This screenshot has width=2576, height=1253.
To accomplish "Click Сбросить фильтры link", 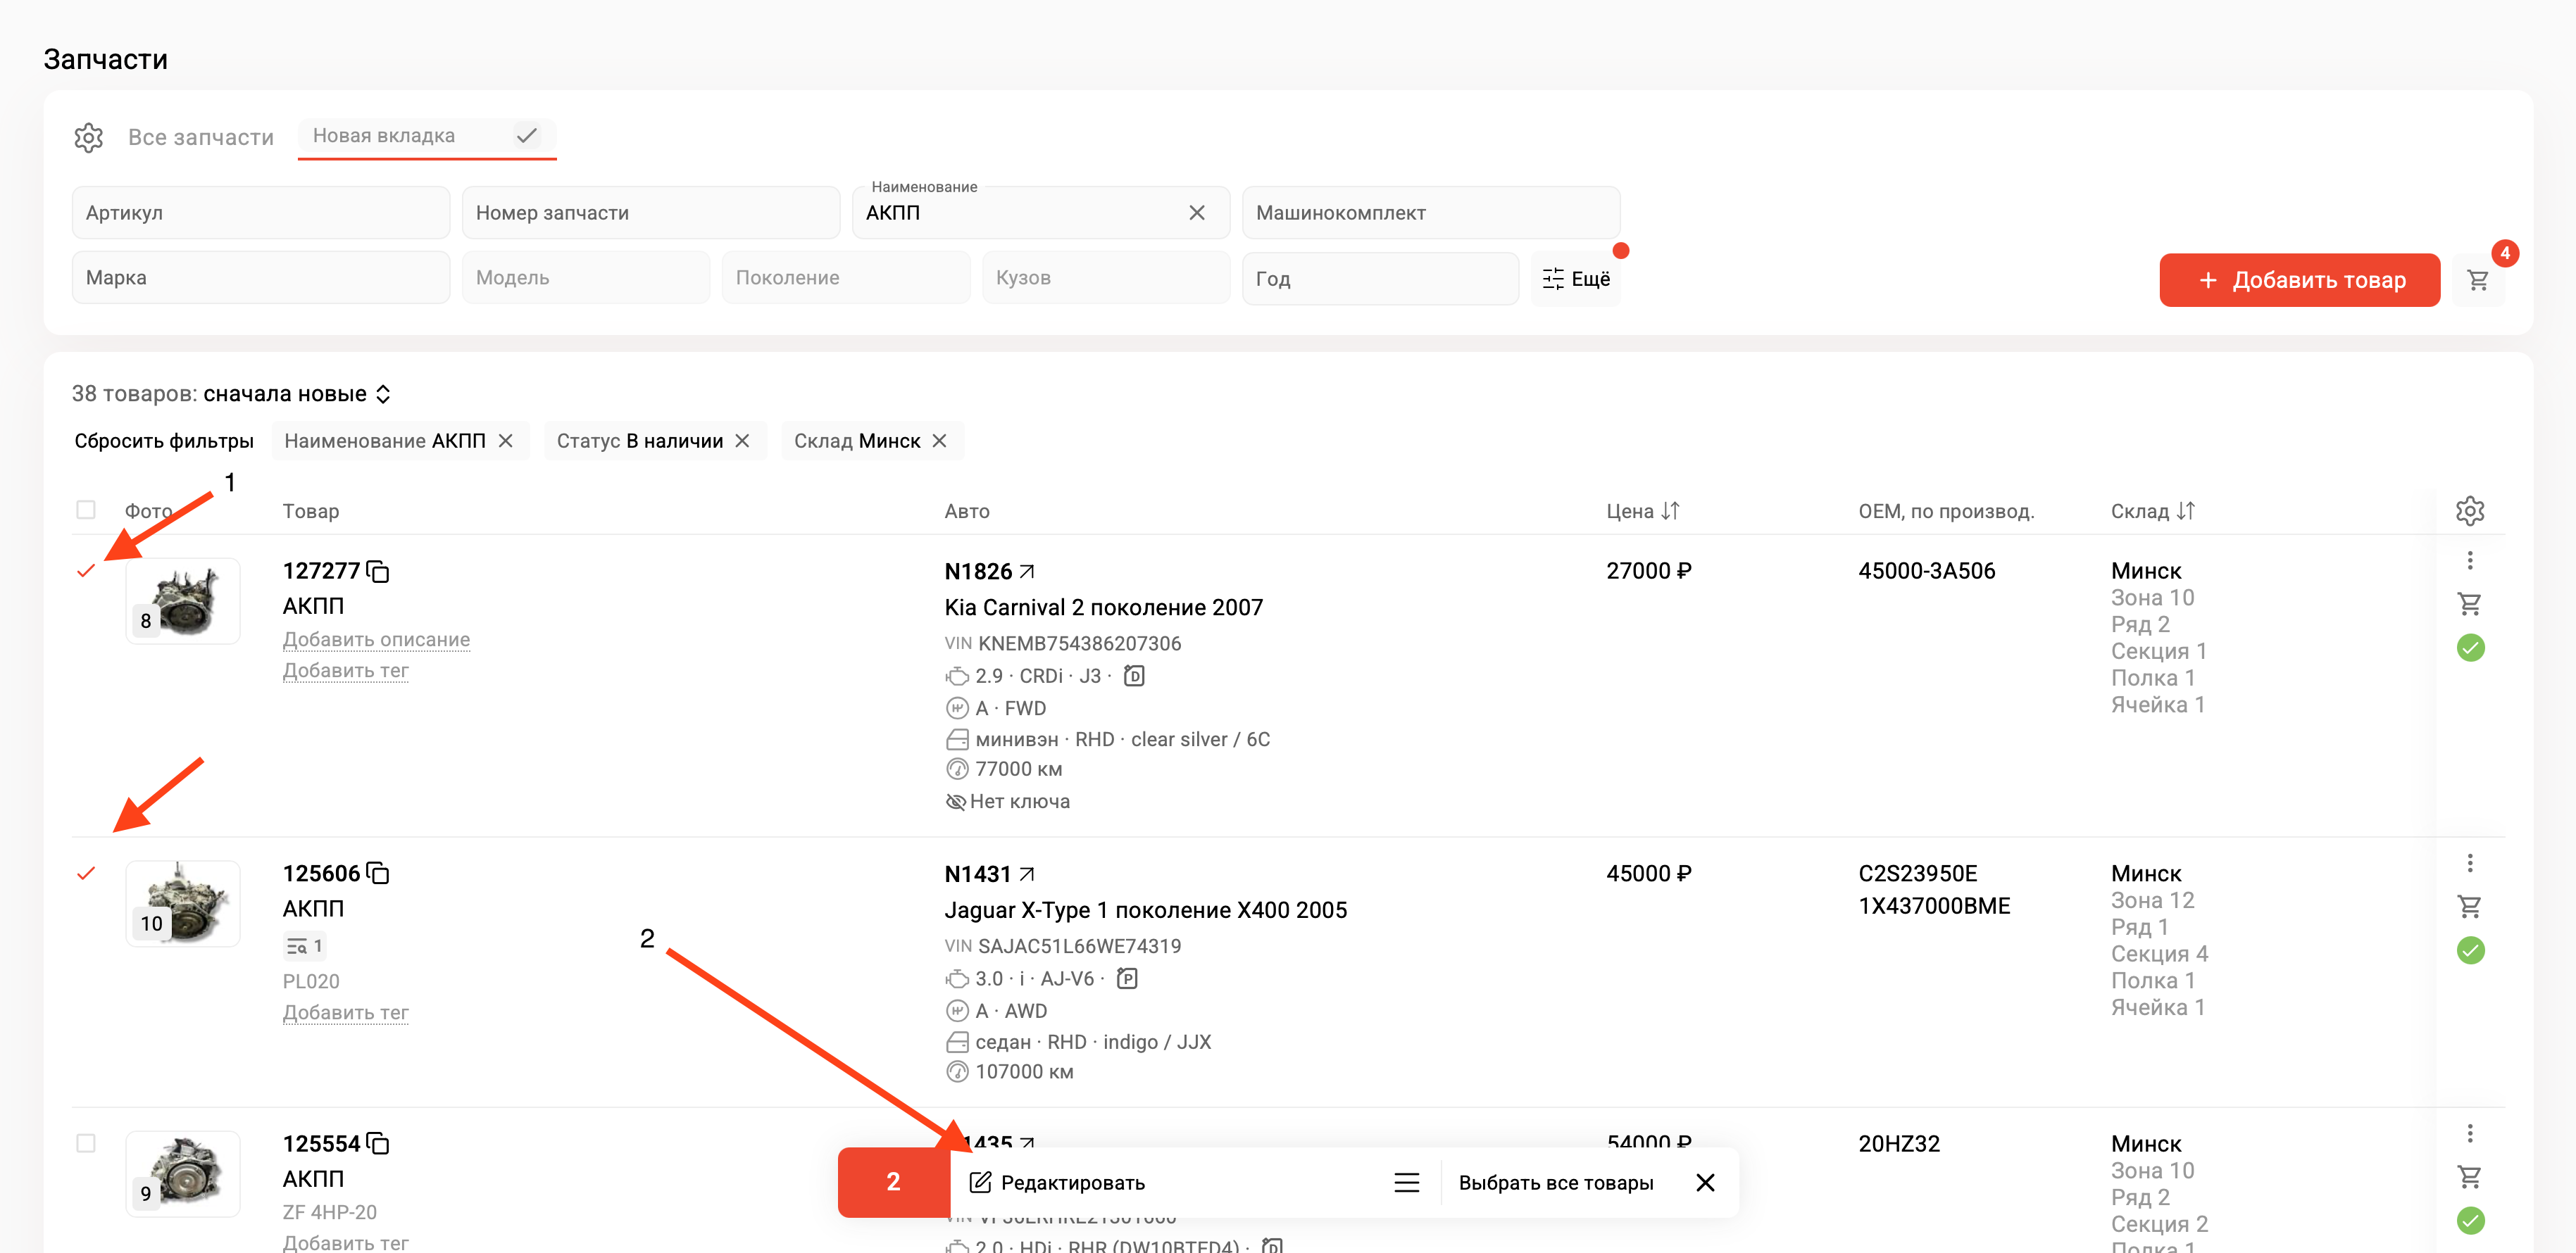I will coord(164,441).
